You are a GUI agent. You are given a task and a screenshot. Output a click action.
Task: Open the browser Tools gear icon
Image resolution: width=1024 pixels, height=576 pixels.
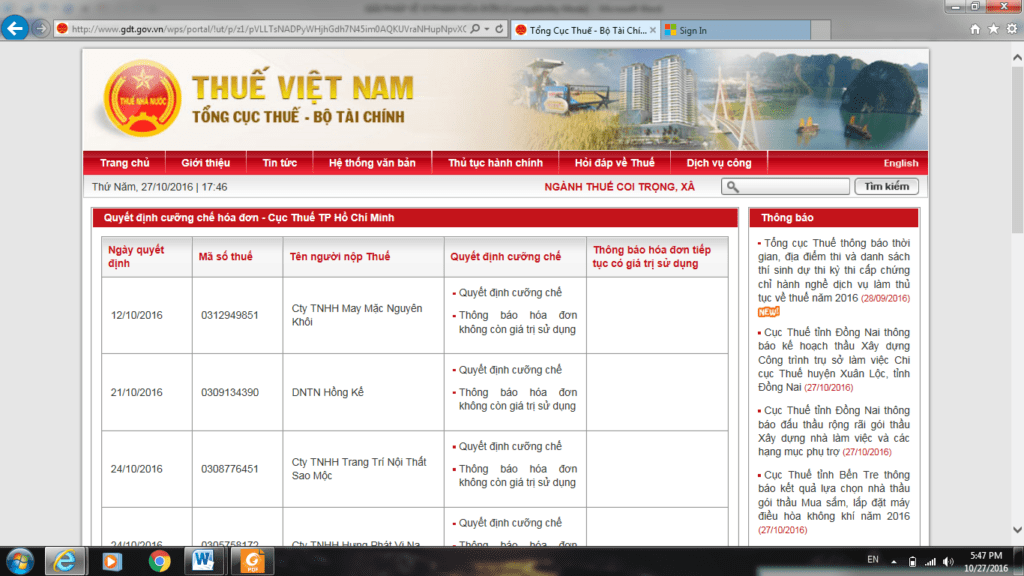tap(1012, 29)
